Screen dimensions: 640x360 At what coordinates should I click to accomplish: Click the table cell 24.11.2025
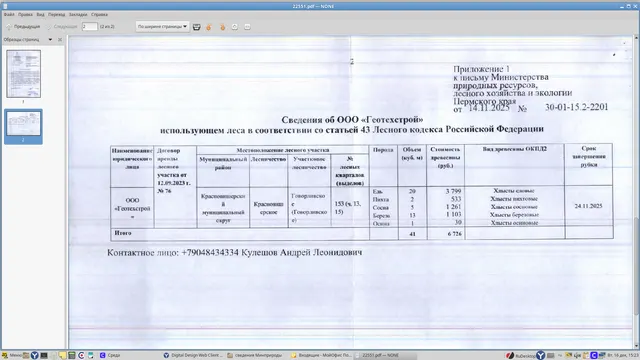[588, 206]
